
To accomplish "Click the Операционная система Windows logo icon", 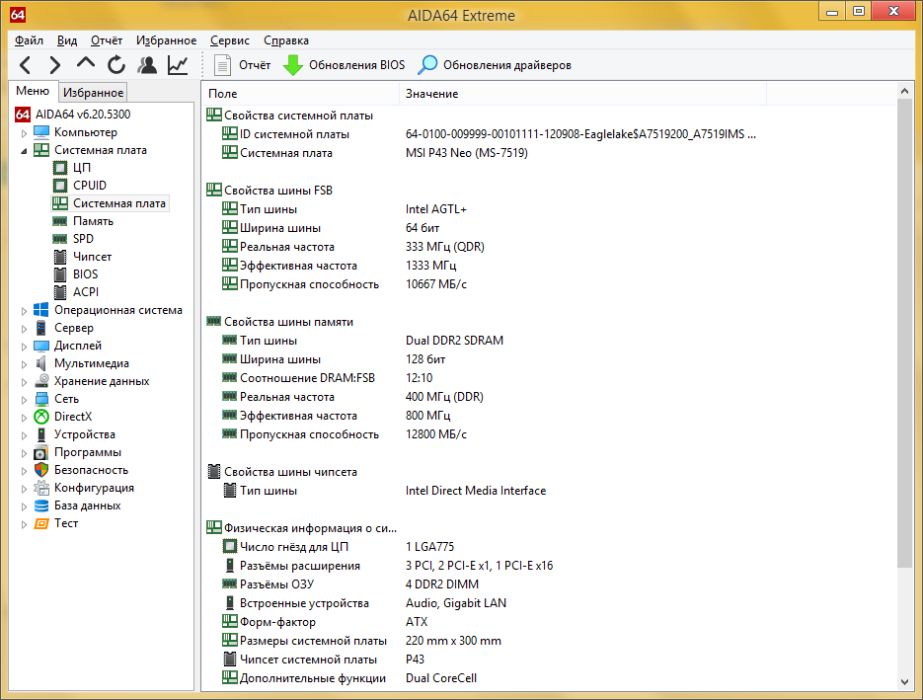I will coord(41,310).
